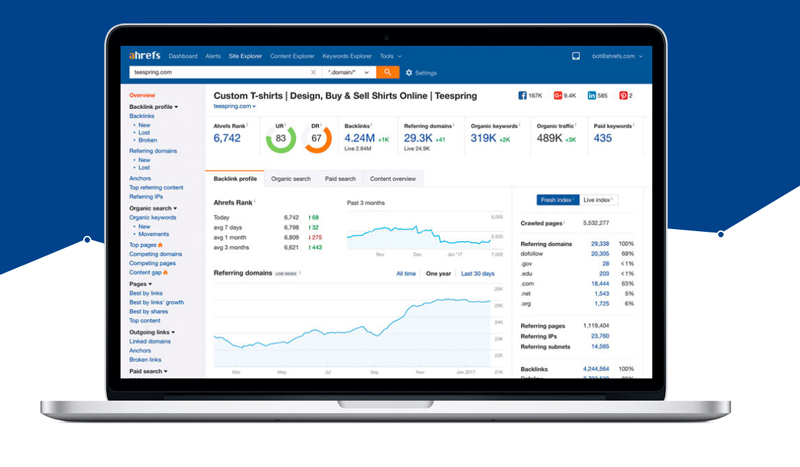This screenshot has height=467, width=800.
Task: Show Last 30 days referring domains
Action: (x=478, y=274)
